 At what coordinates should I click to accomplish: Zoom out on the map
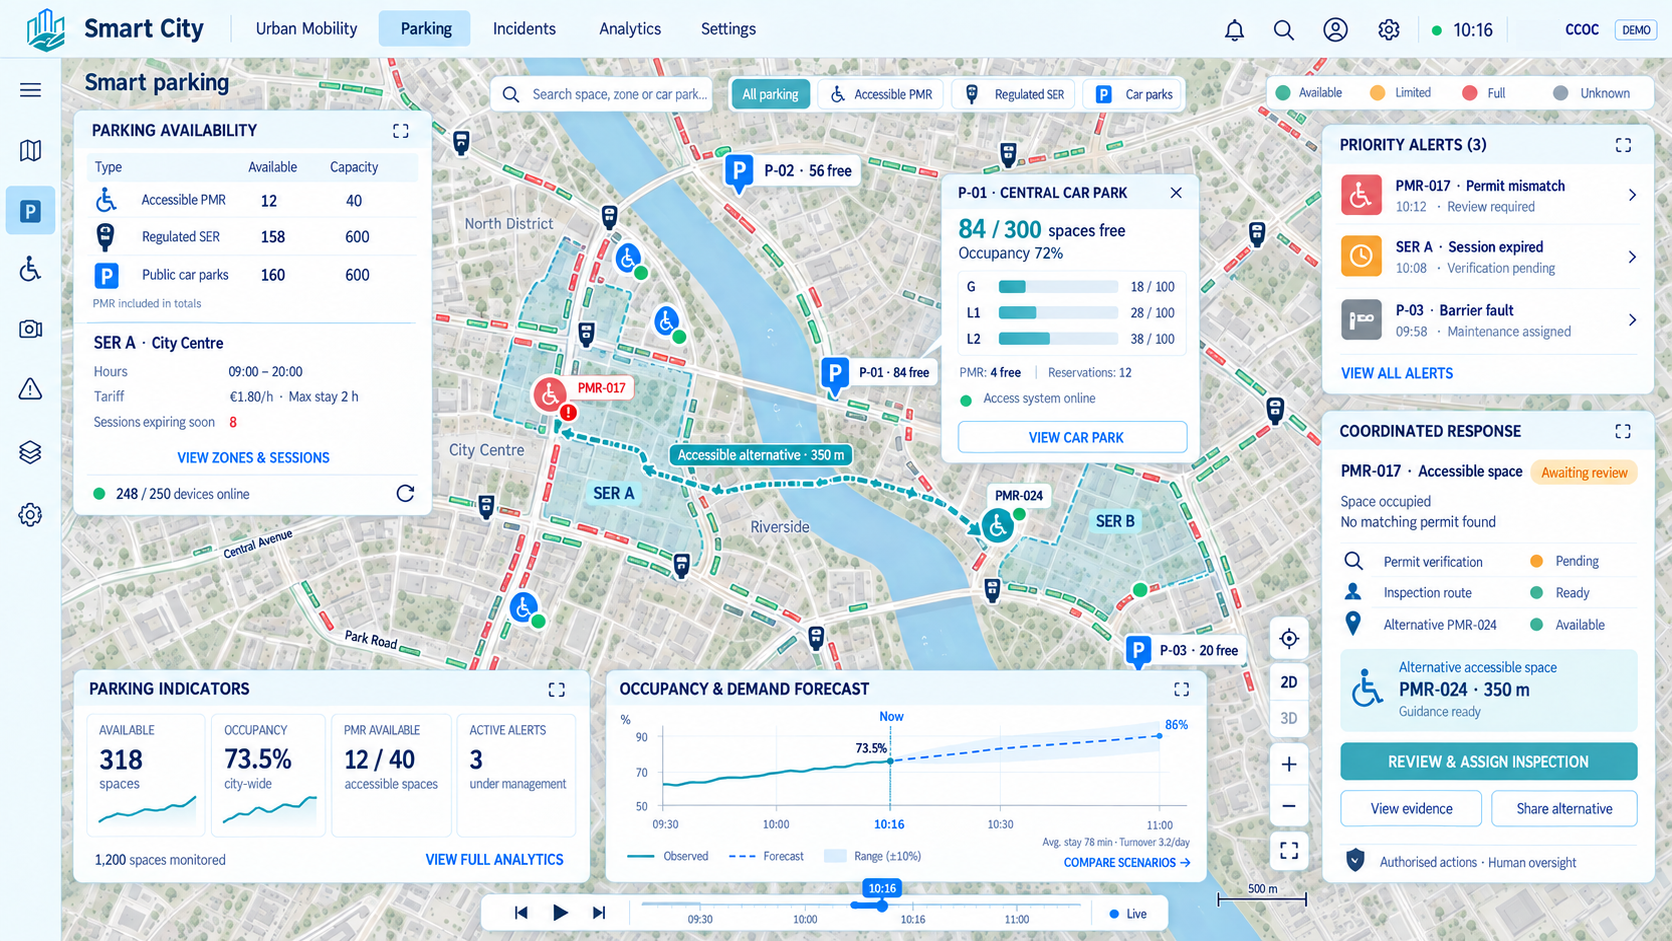click(x=1289, y=806)
